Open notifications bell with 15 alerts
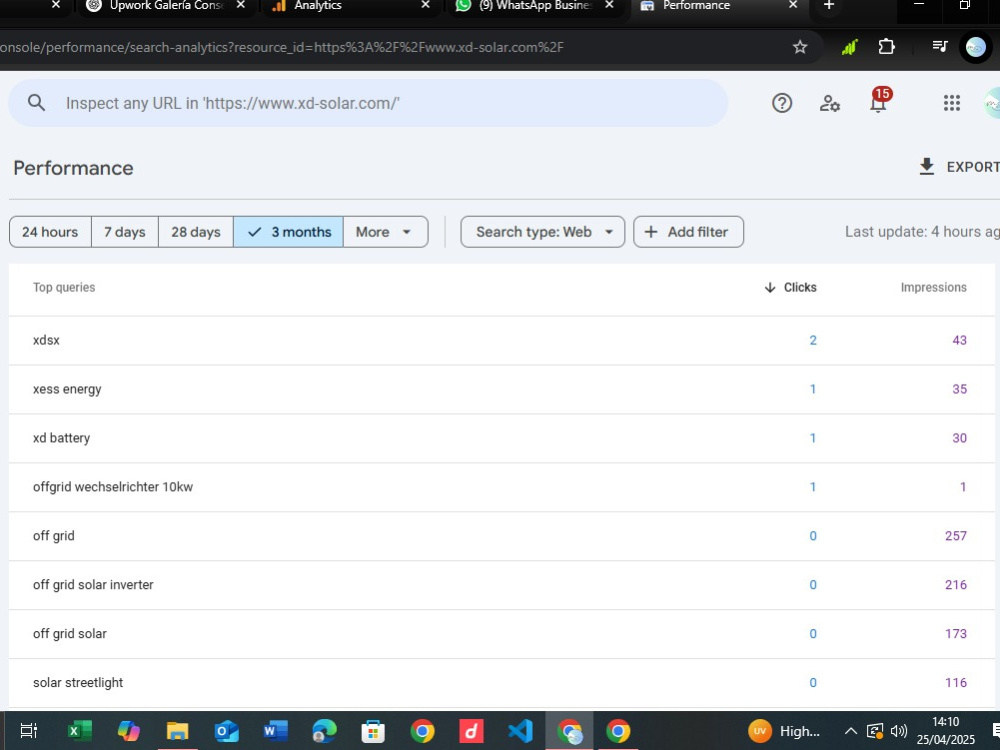This screenshot has height=750, width=1000. tap(879, 101)
